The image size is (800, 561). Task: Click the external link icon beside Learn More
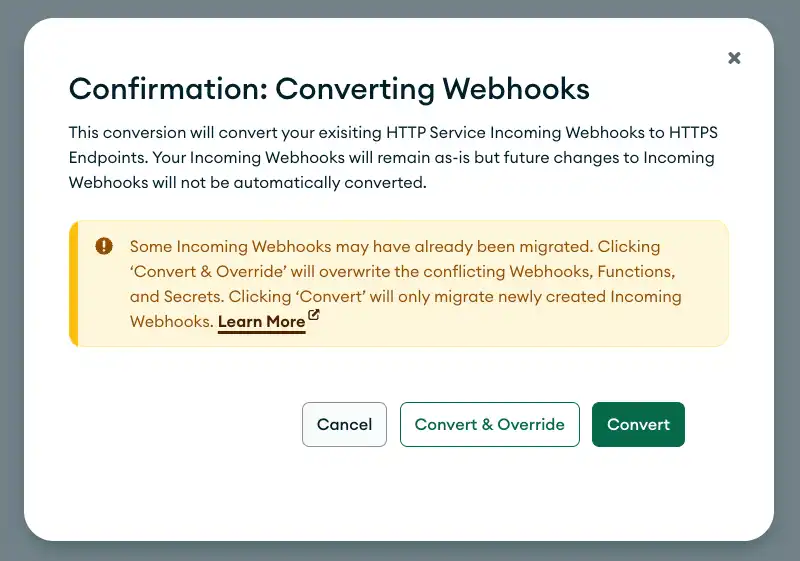[x=314, y=317]
